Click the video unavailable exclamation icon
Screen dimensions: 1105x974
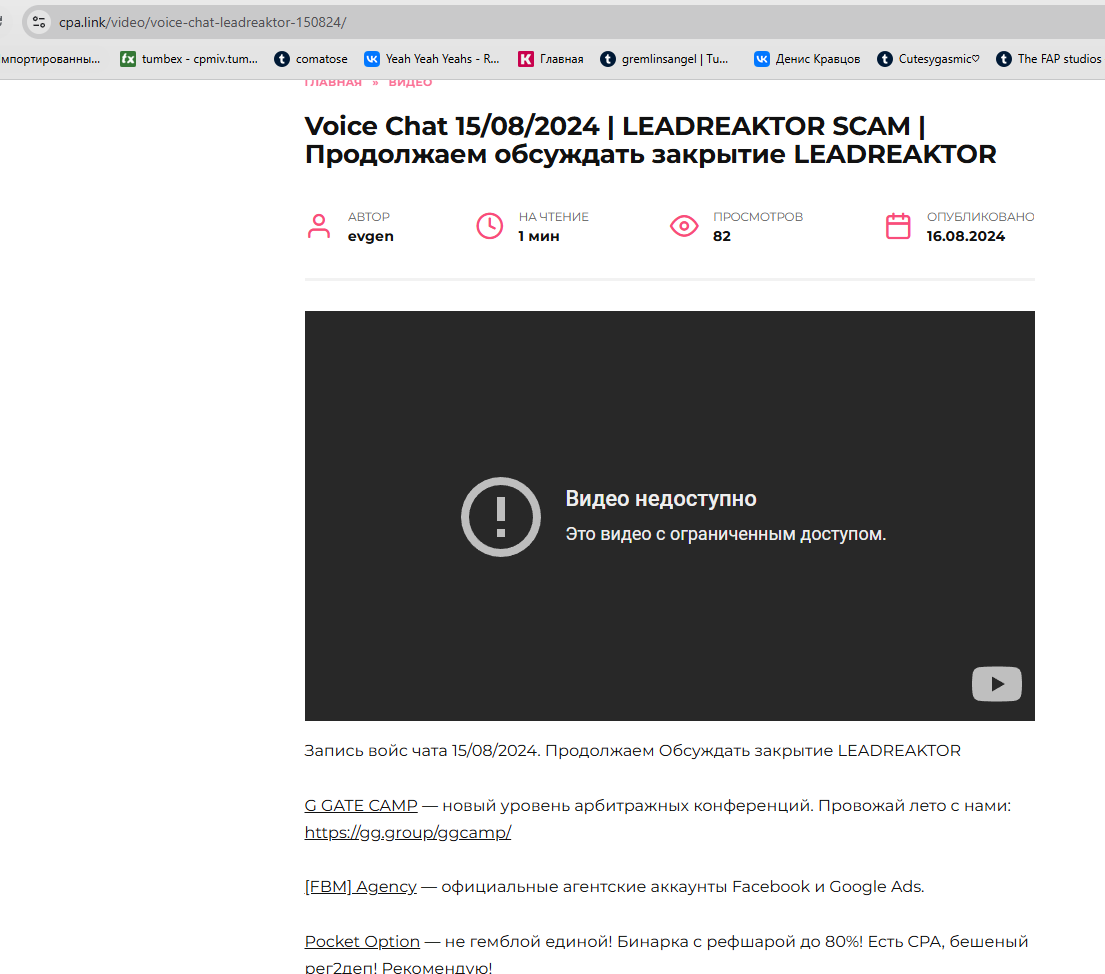click(x=501, y=517)
